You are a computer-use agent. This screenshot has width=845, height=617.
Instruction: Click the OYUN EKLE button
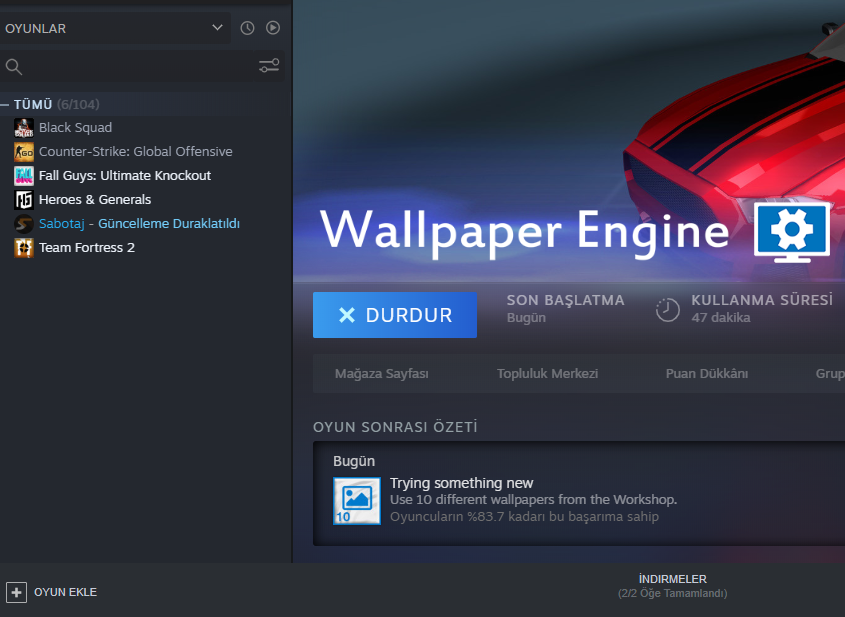click(x=51, y=592)
